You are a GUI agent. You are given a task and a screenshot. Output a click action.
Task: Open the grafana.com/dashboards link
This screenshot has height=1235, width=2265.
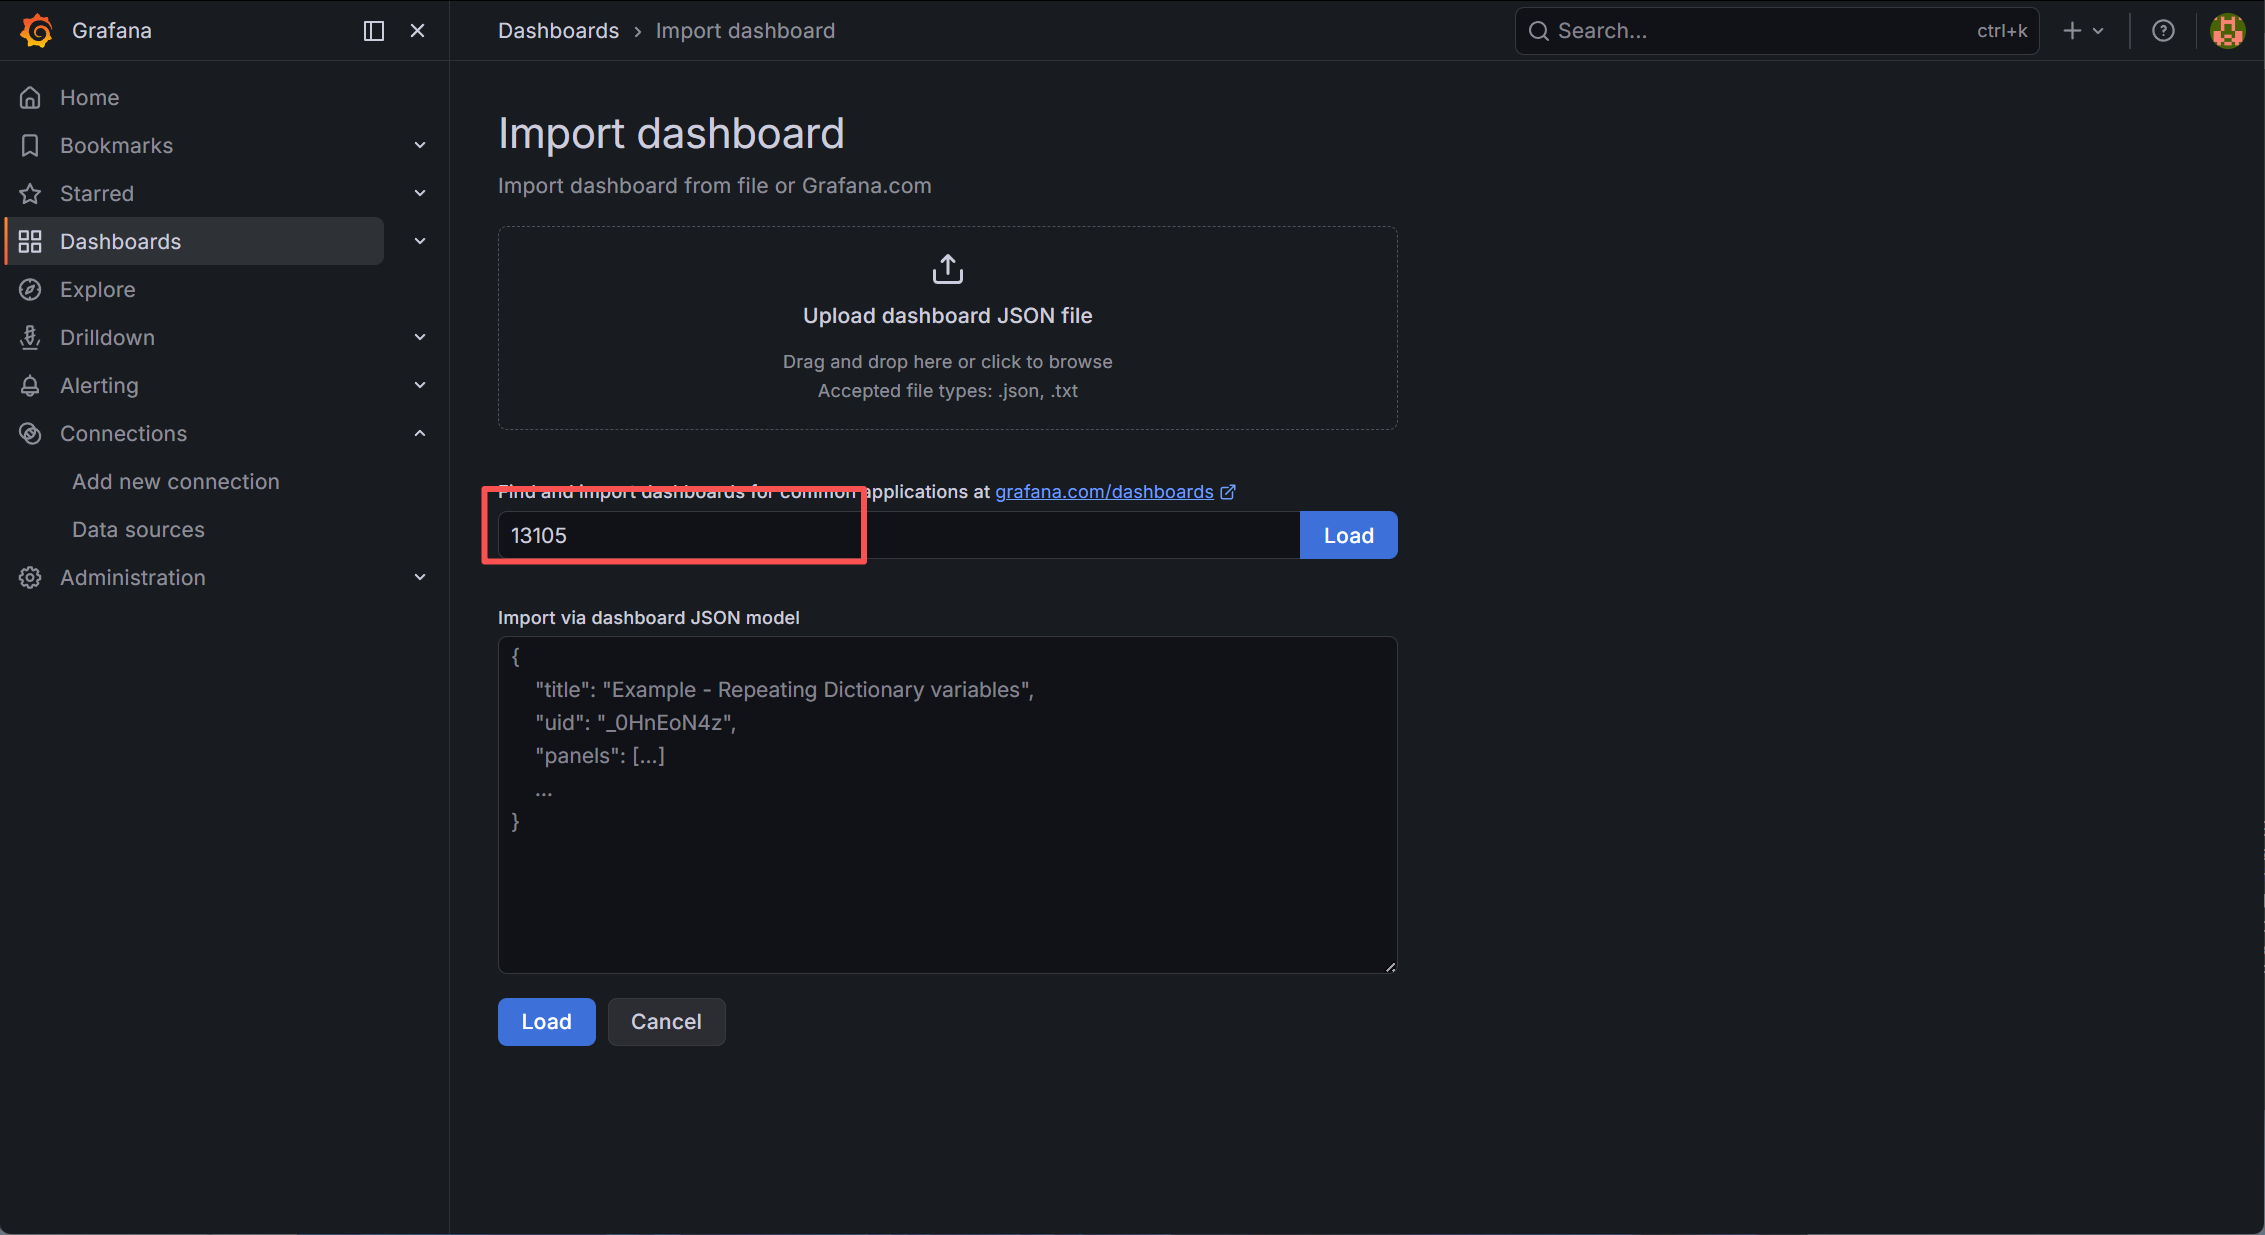pyautogui.click(x=1104, y=492)
